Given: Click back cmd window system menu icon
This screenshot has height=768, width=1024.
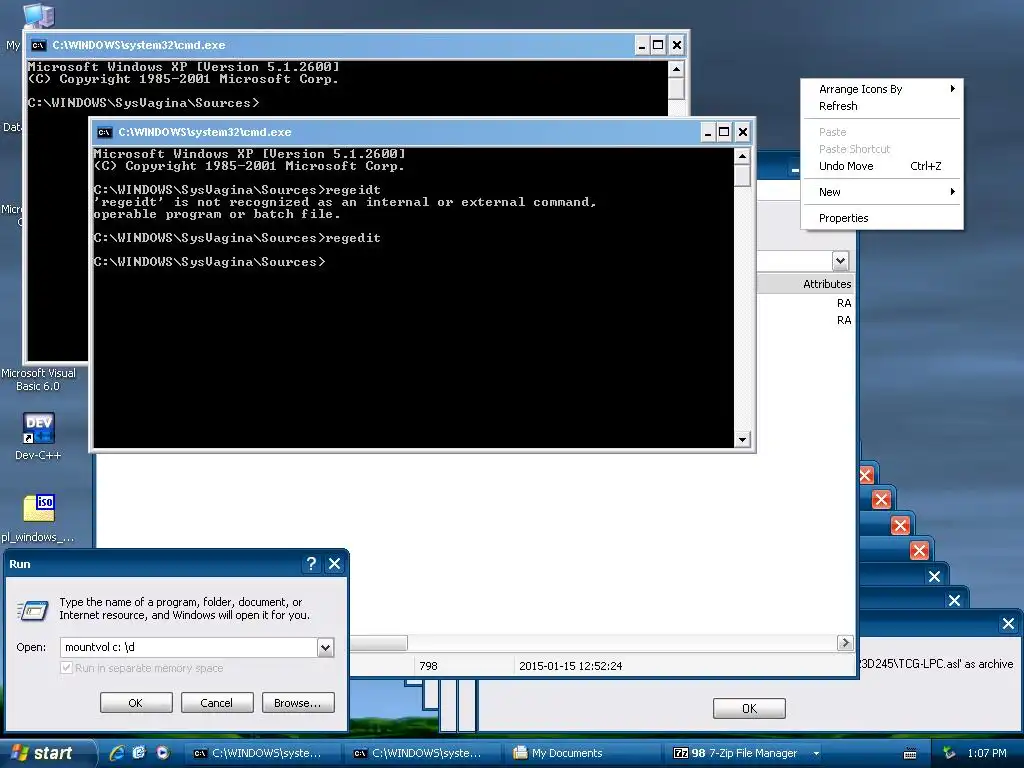Looking at the screenshot, I should click(39, 46).
